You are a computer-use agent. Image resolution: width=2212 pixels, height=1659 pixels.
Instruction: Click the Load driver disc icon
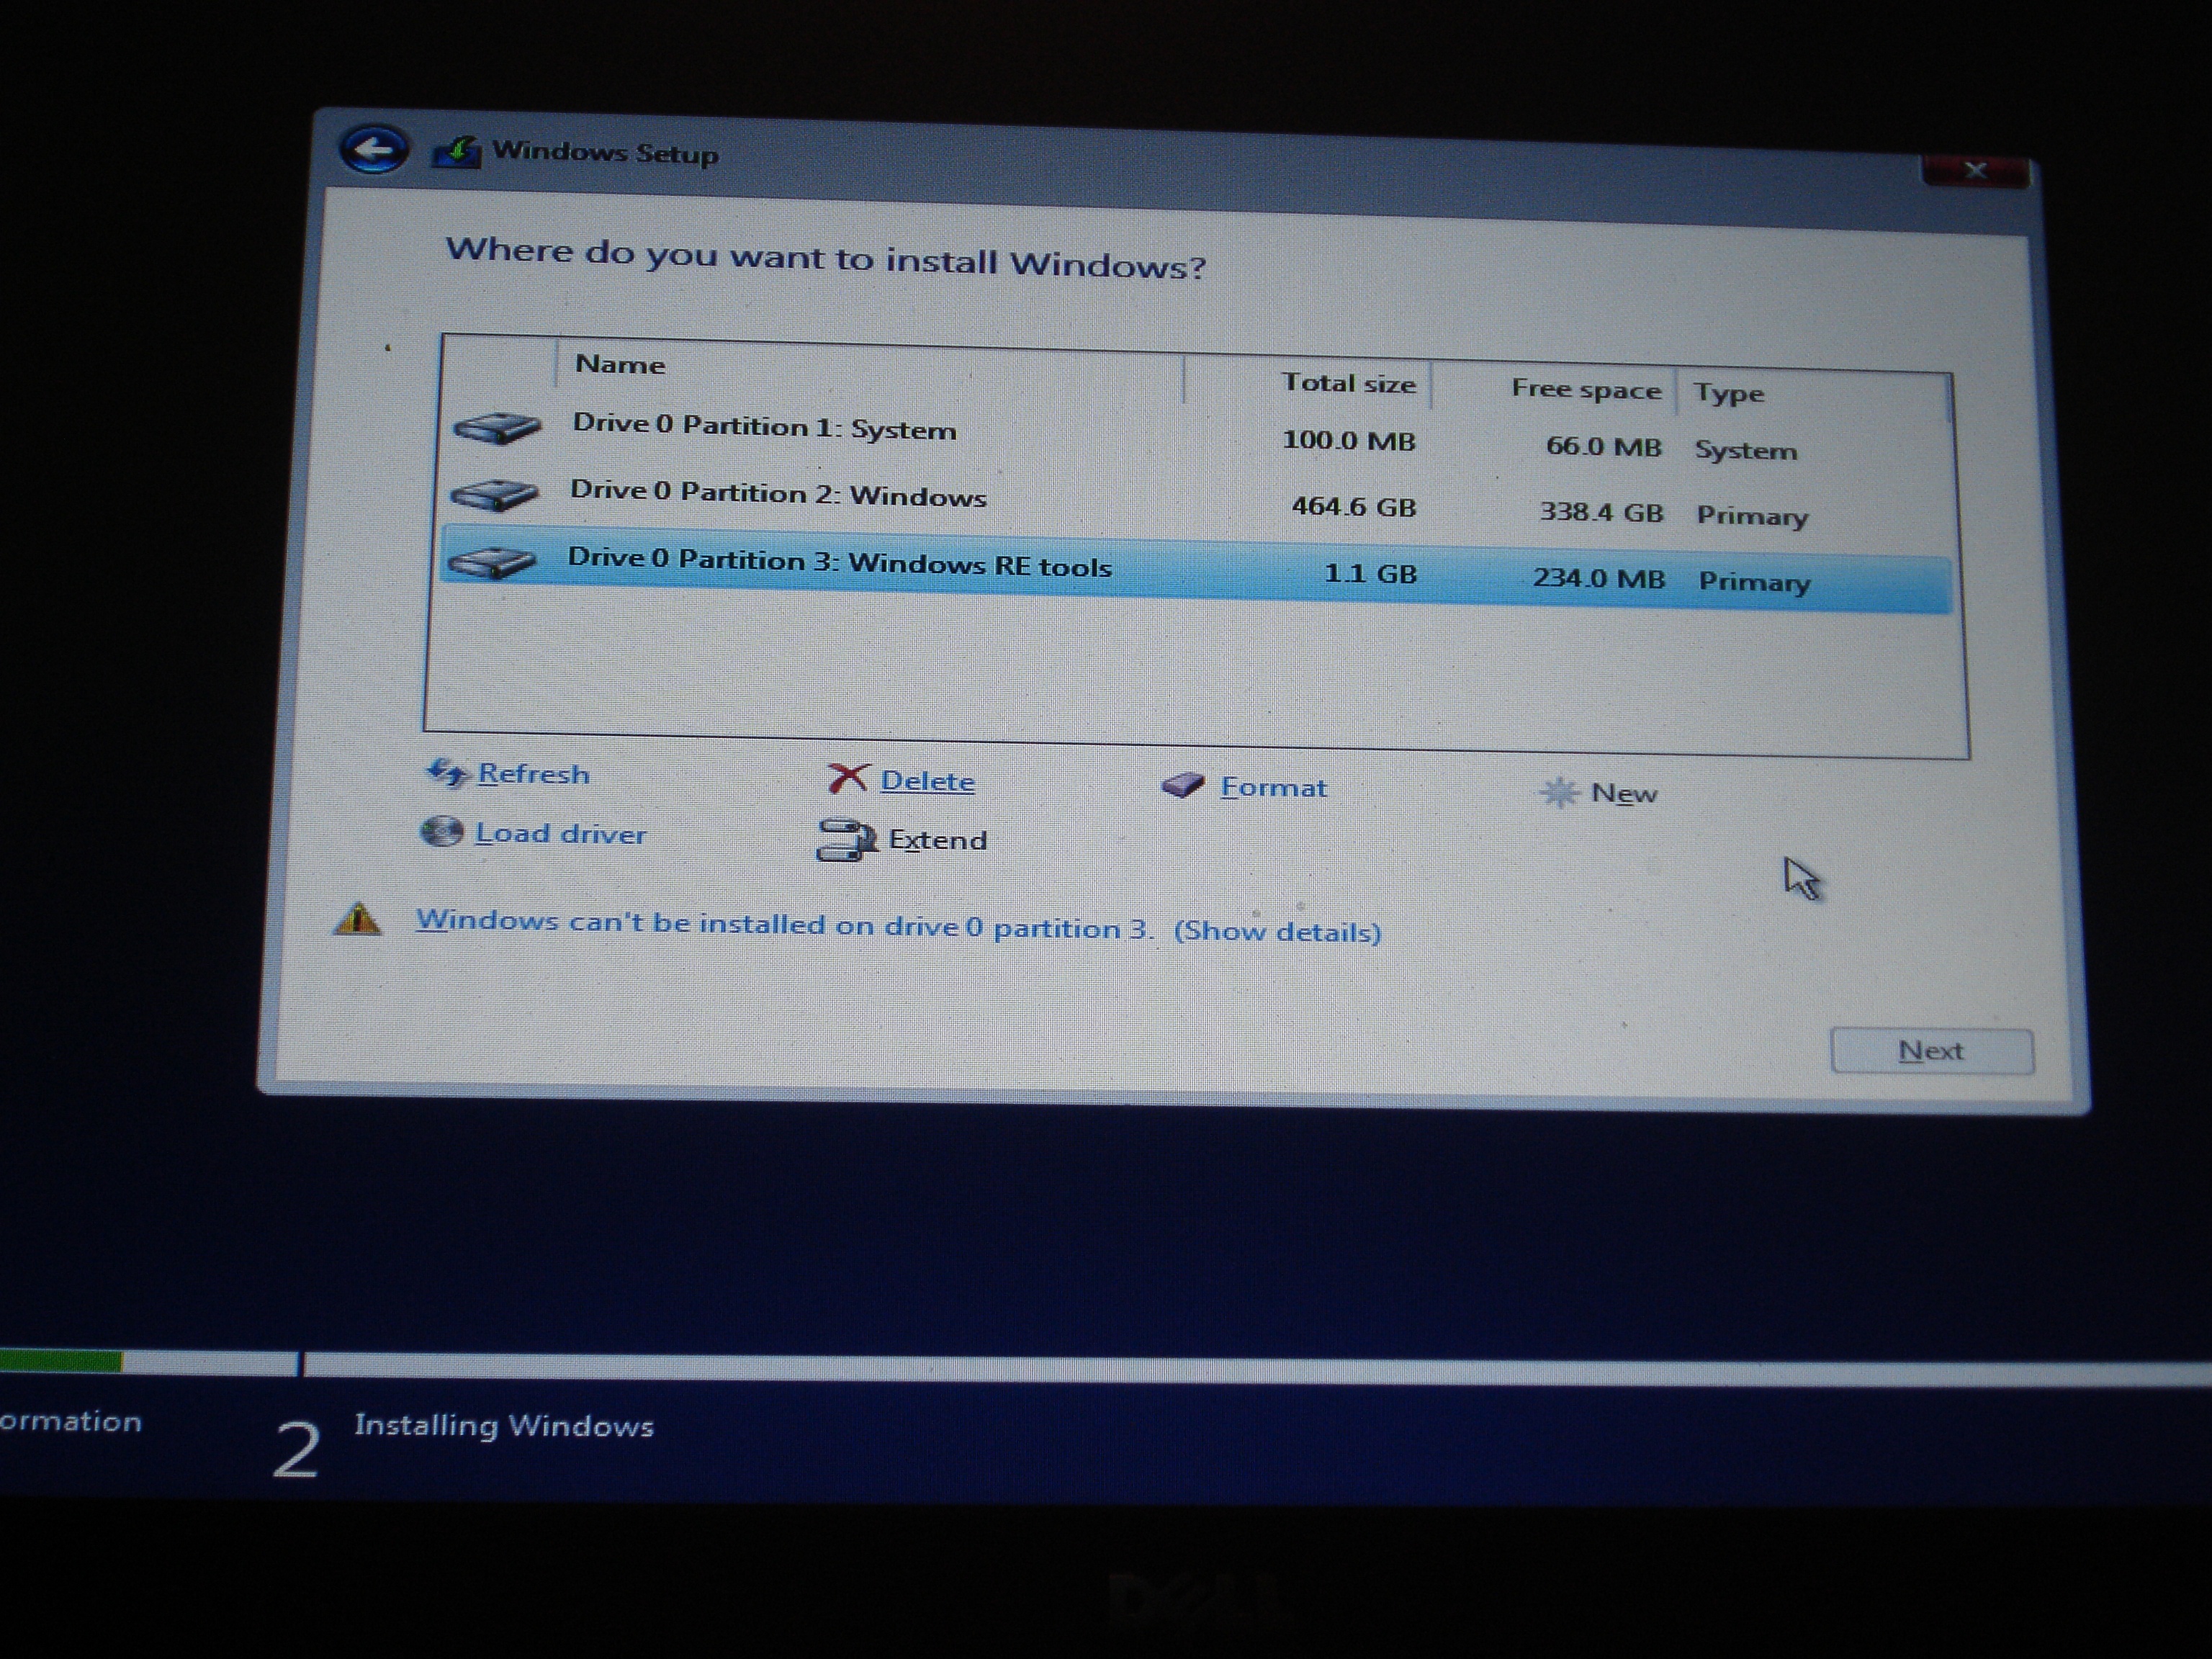442,832
